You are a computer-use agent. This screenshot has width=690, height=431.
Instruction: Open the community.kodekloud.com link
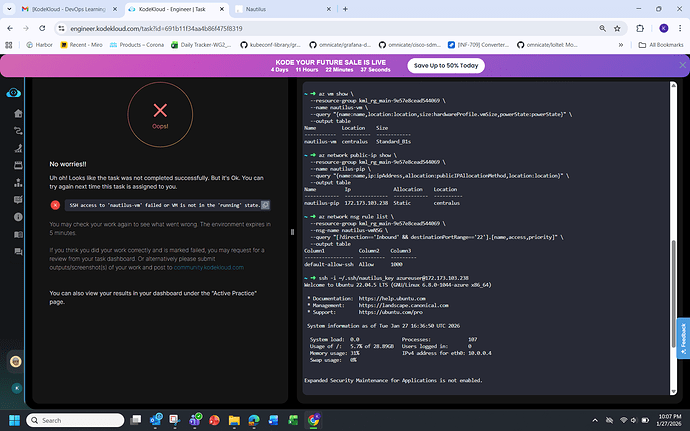pos(209,267)
